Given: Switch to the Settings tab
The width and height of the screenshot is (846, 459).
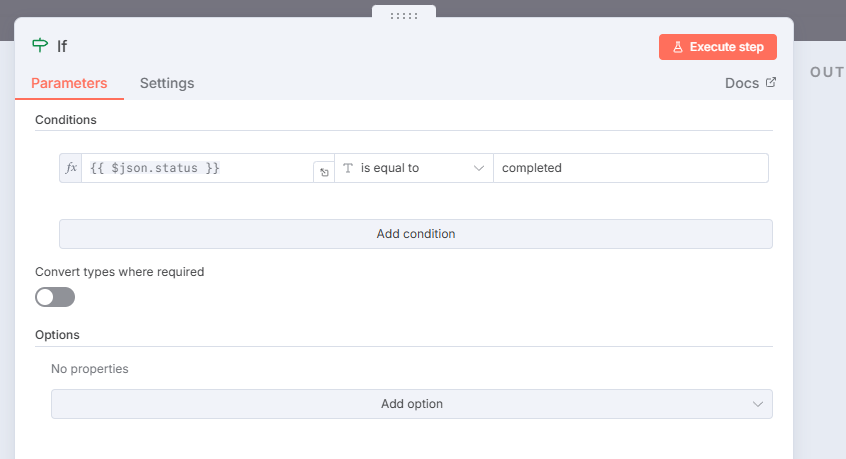Looking at the screenshot, I should pos(167,83).
